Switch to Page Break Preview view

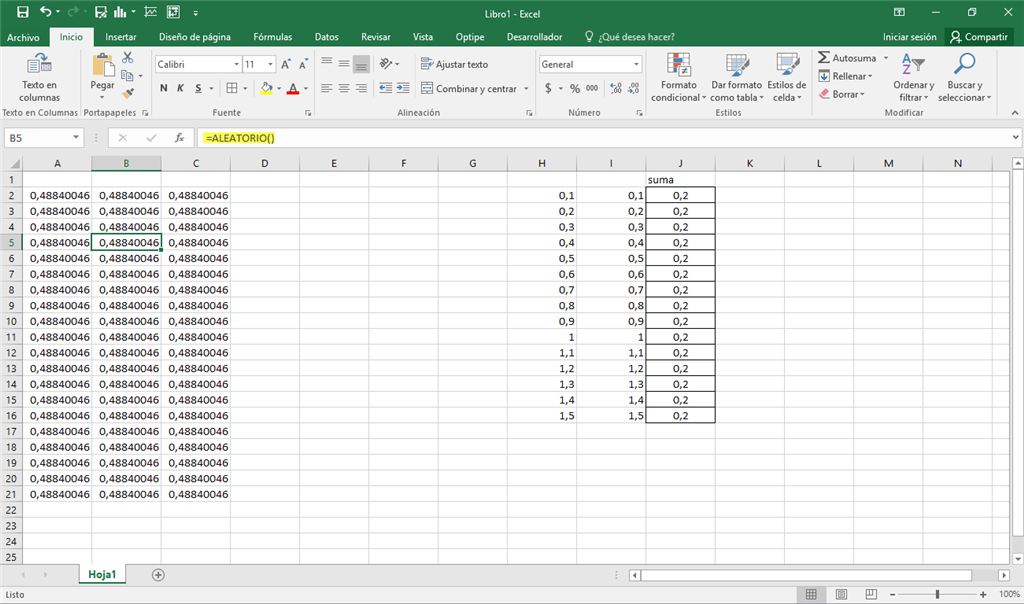point(871,594)
